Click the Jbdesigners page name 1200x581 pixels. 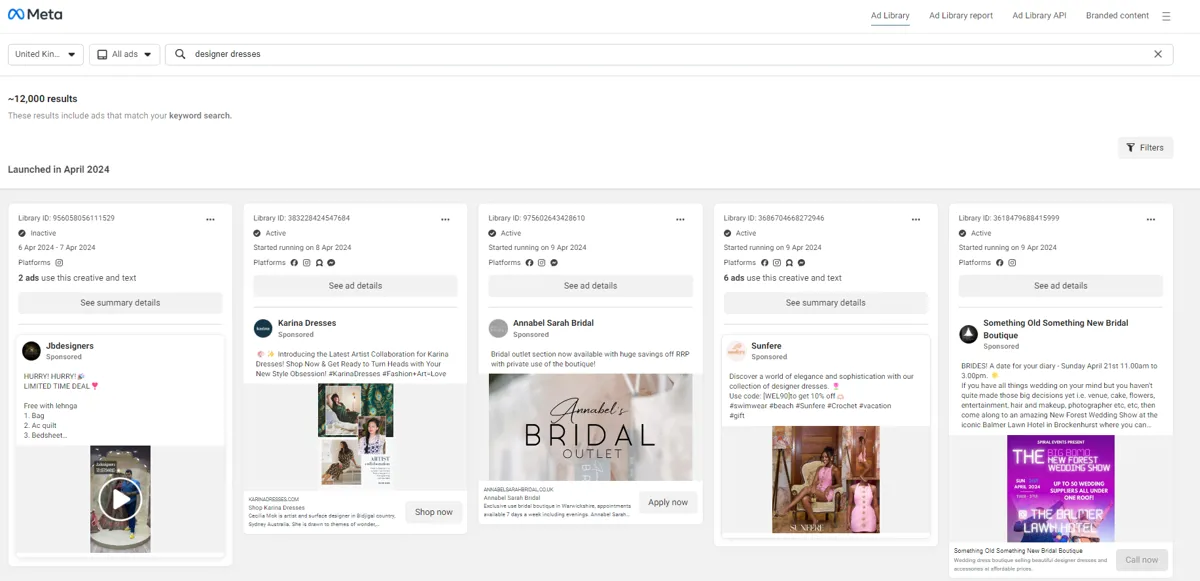click(x=70, y=346)
